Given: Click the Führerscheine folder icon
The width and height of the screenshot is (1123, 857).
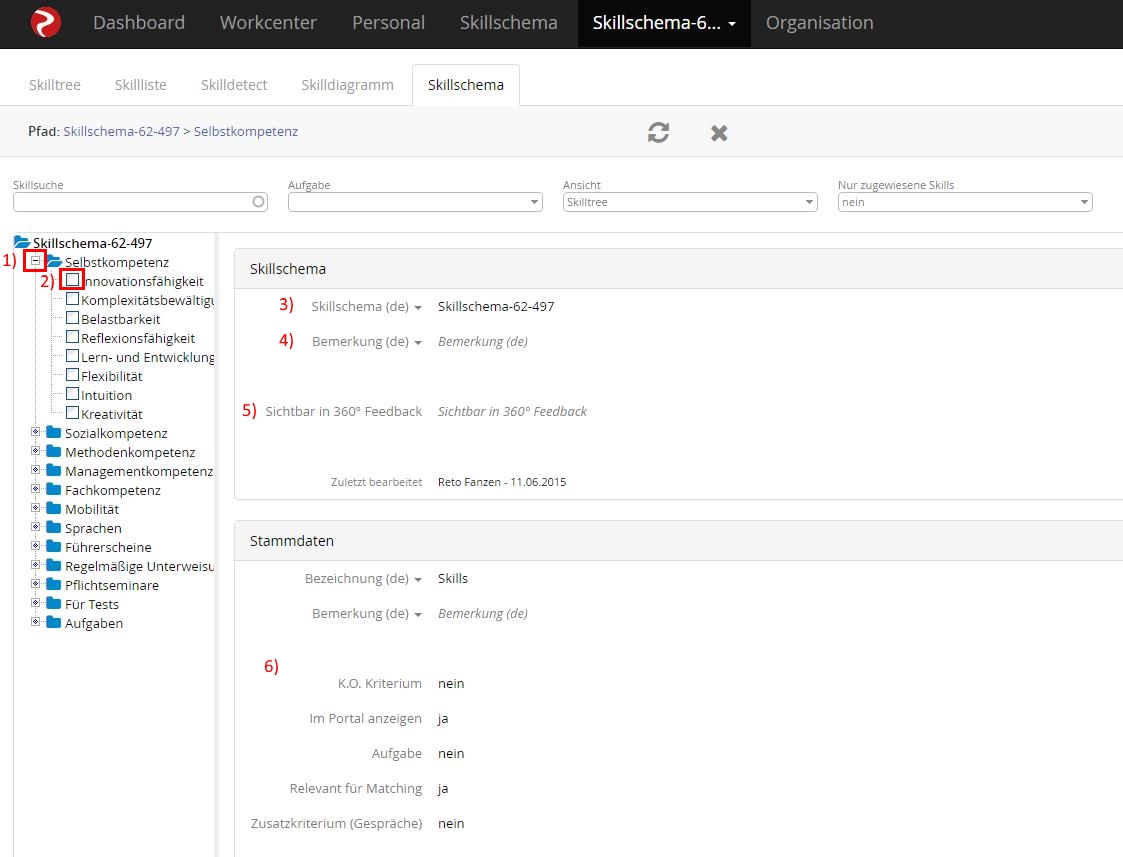Looking at the screenshot, I should tap(54, 546).
